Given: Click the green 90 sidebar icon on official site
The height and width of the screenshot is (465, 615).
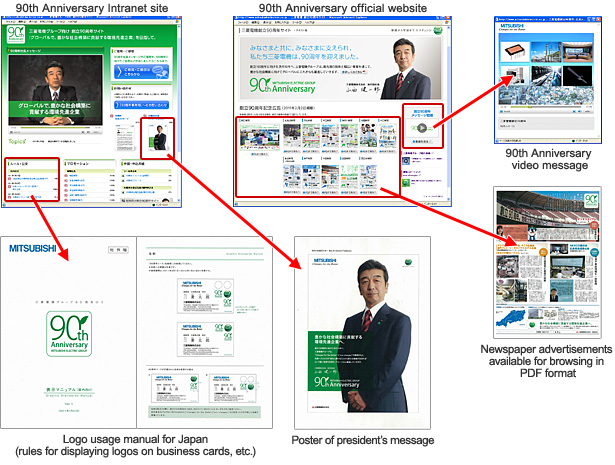Looking at the screenshot, I should tap(406, 183).
